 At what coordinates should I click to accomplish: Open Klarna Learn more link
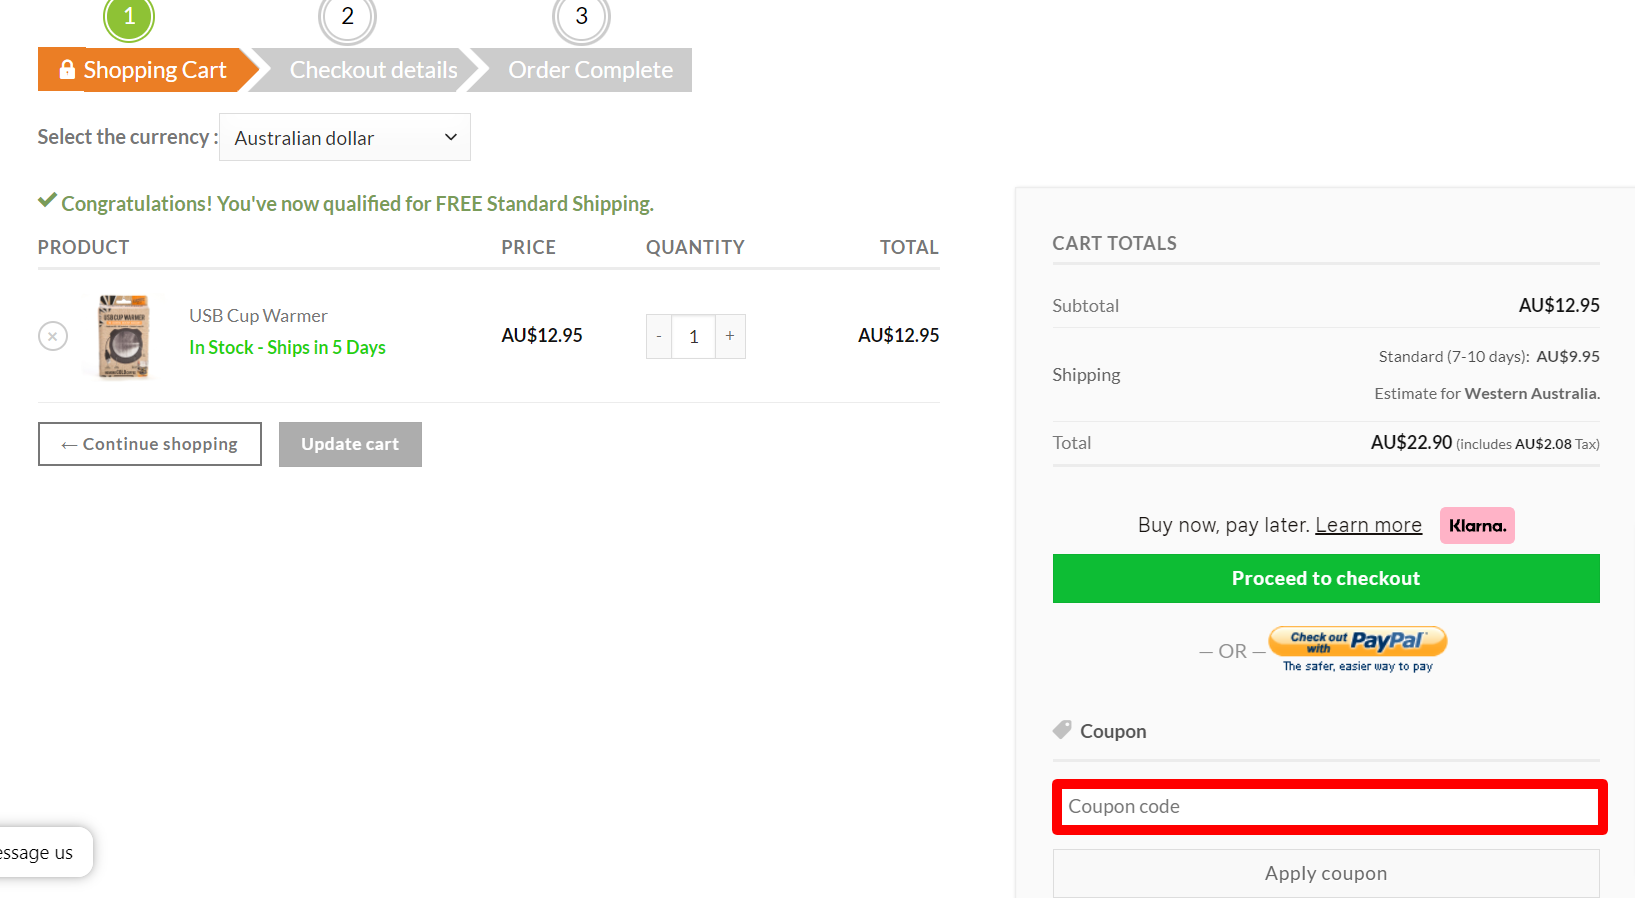coord(1368,525)
